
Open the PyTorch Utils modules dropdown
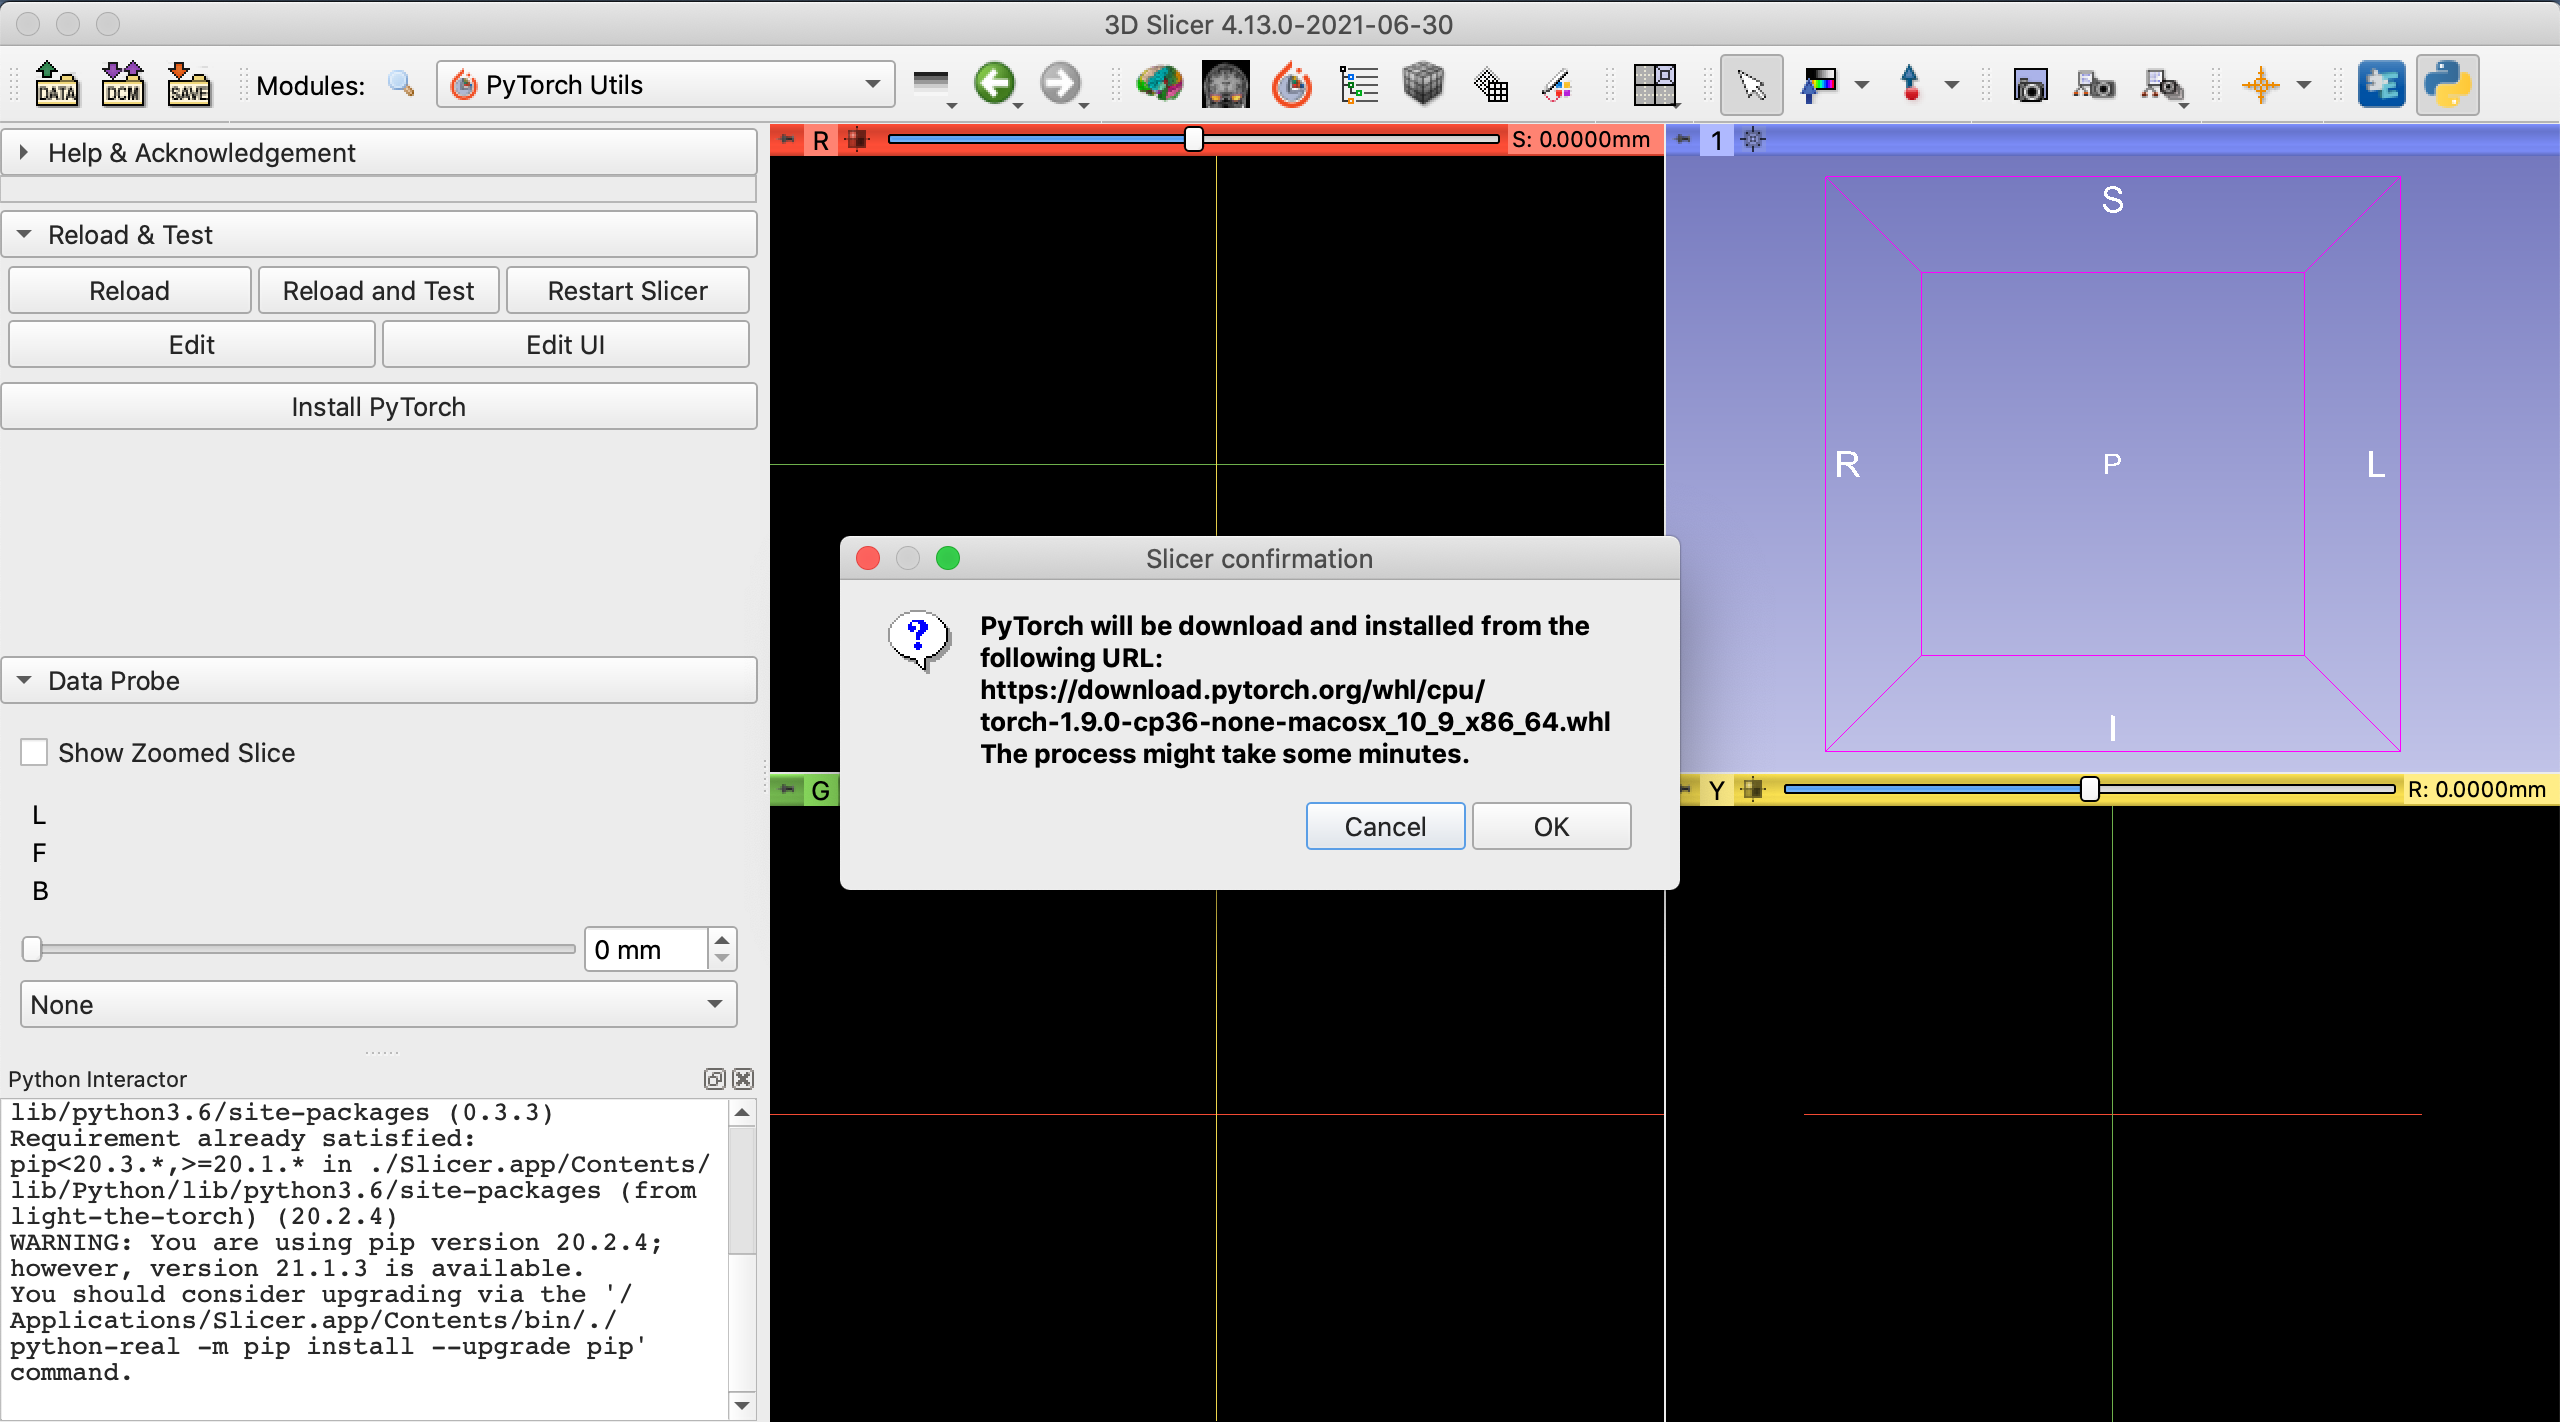(x=873, y=84)
